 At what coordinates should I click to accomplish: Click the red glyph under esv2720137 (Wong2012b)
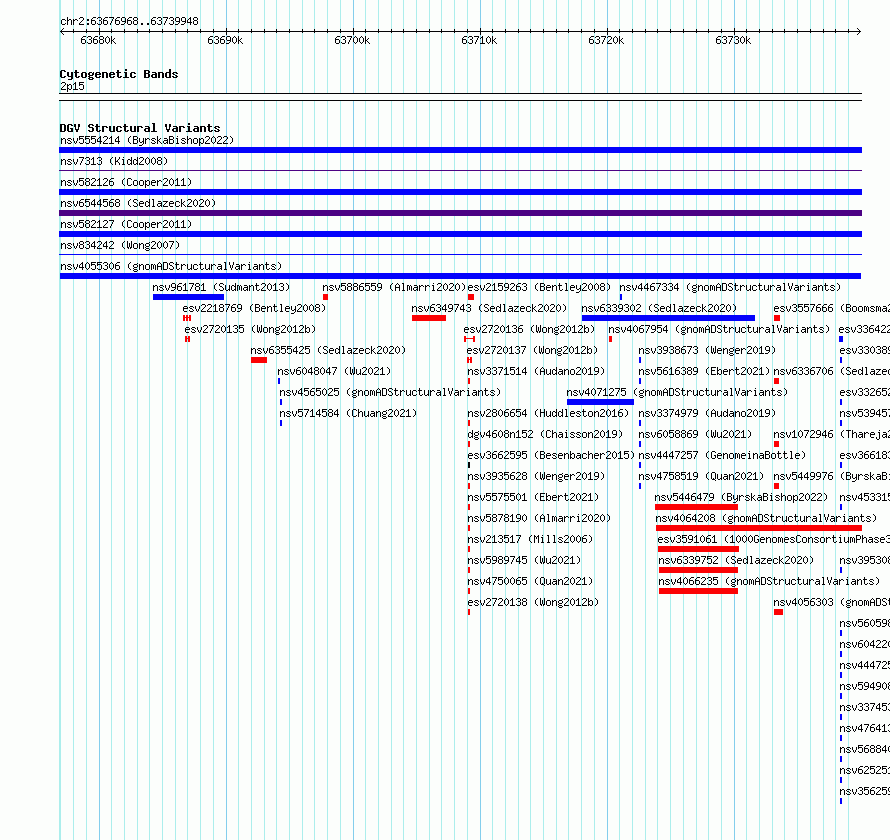[x=469, y=360]
